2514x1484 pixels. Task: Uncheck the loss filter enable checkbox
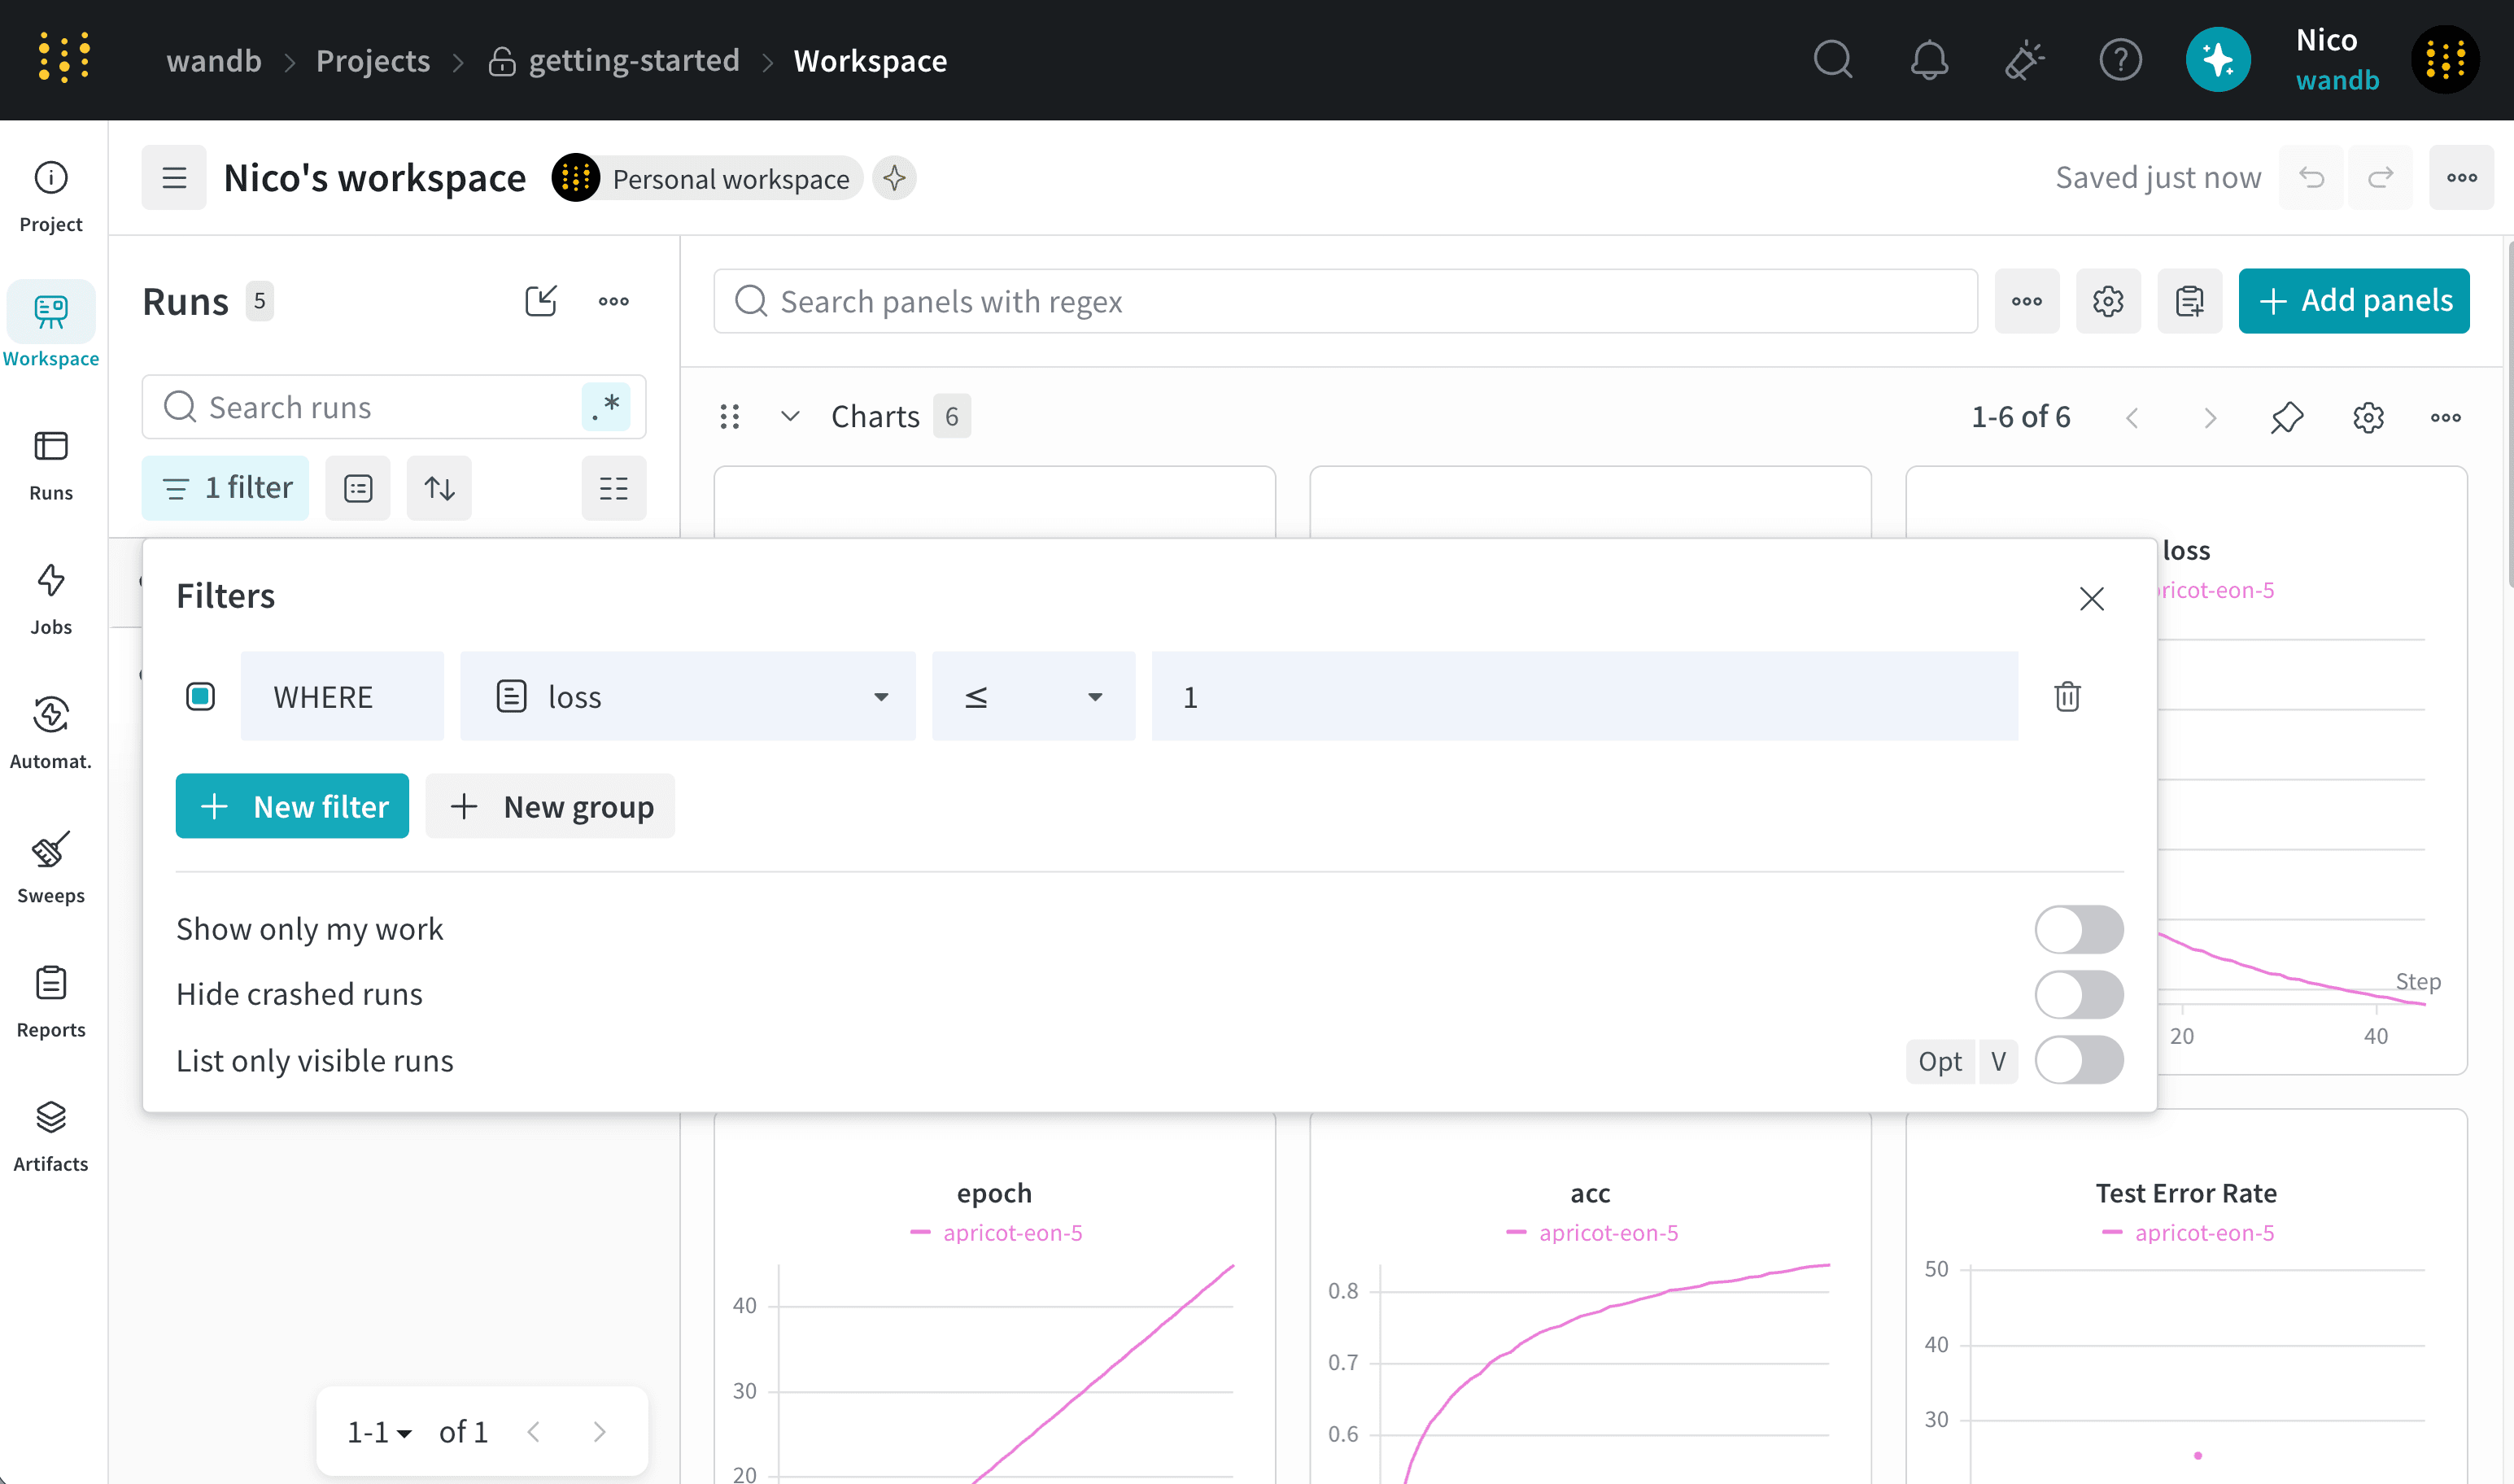point(200,696)
